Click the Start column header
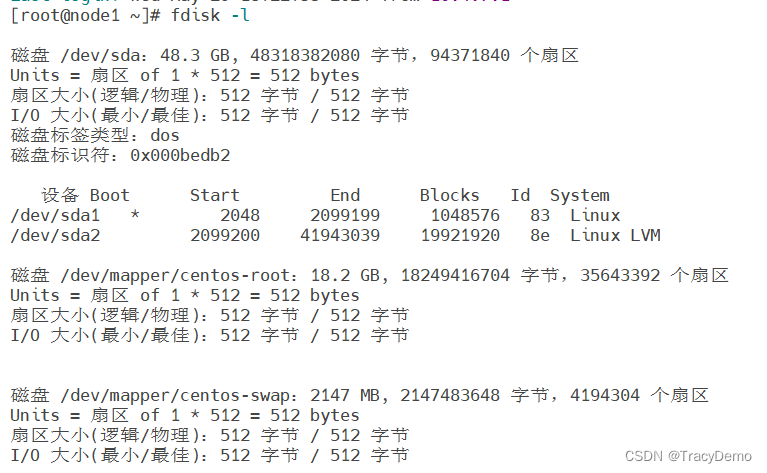The width and height of the screenshot is (767, 473). [214, 195]
